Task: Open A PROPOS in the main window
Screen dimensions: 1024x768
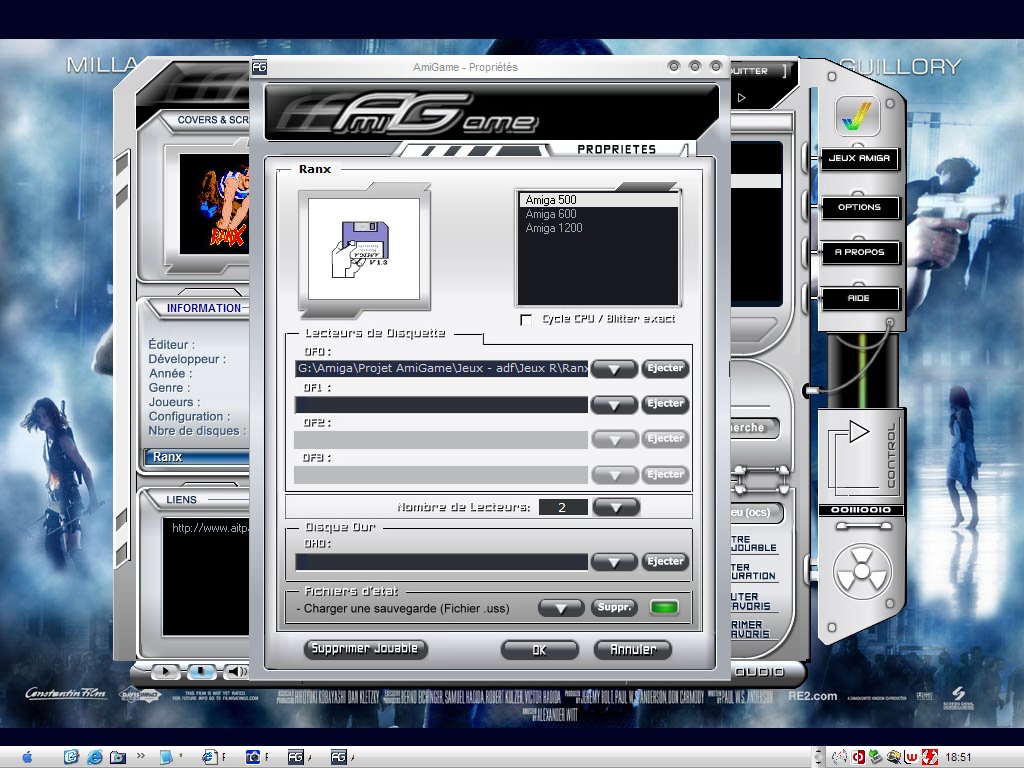Action: [859, 252]
